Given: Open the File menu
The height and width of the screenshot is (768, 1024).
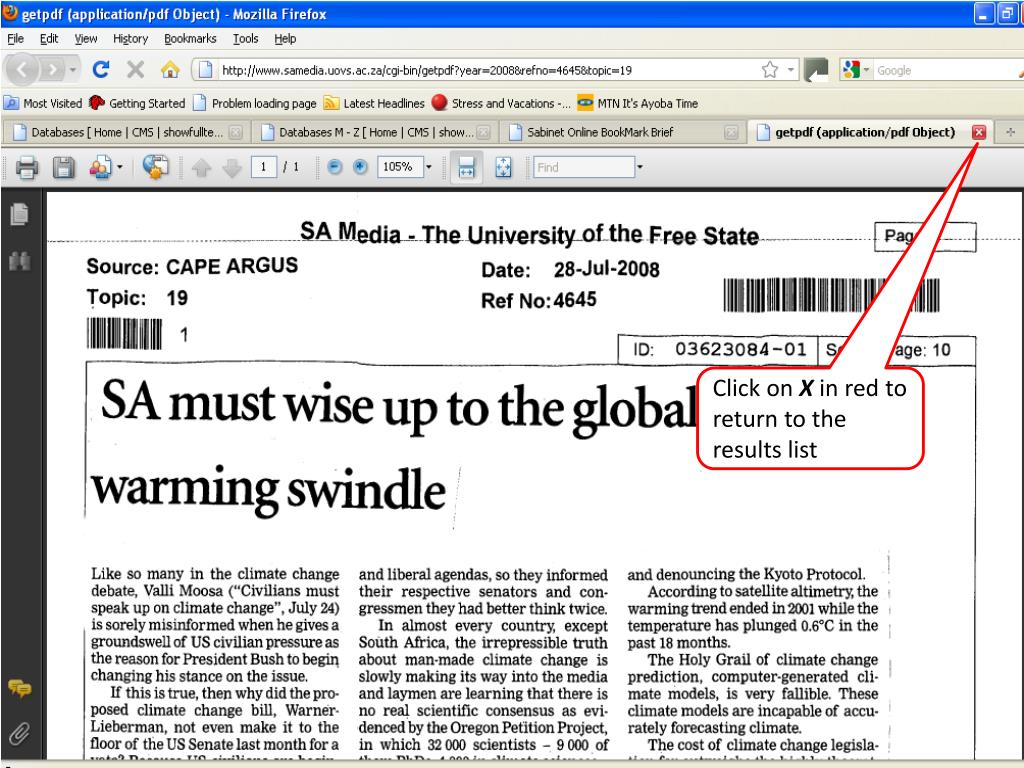Looking at the screenshot, I should (x=16, y=39).
